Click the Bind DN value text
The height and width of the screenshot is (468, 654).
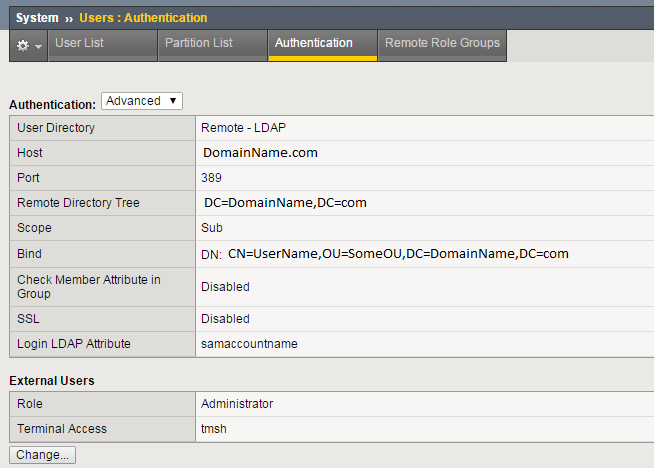[398, 254]
